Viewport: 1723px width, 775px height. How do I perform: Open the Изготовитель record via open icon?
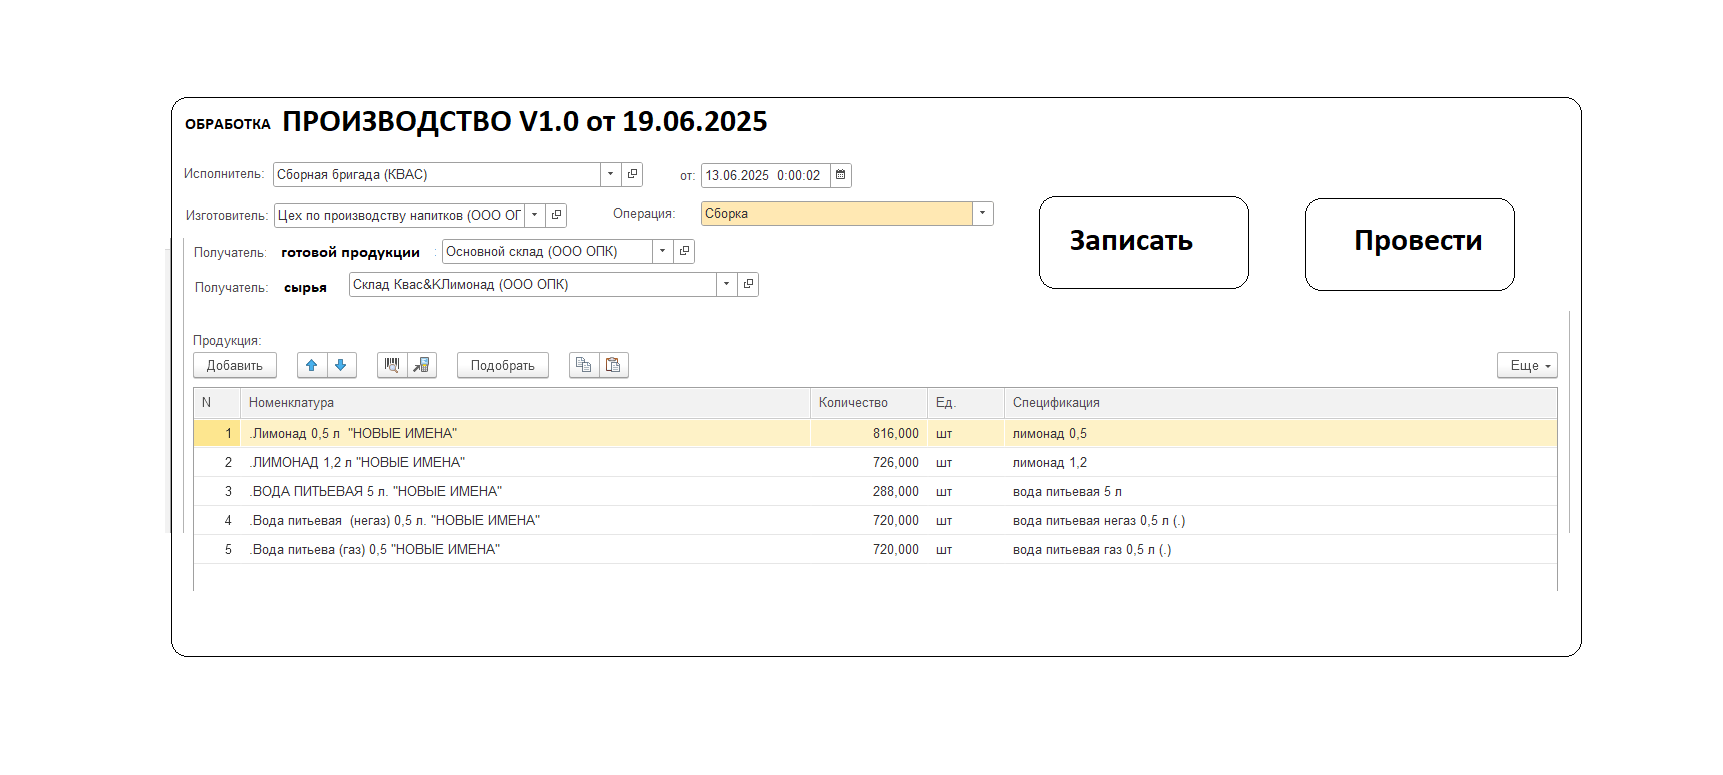[x=557, y=215]
